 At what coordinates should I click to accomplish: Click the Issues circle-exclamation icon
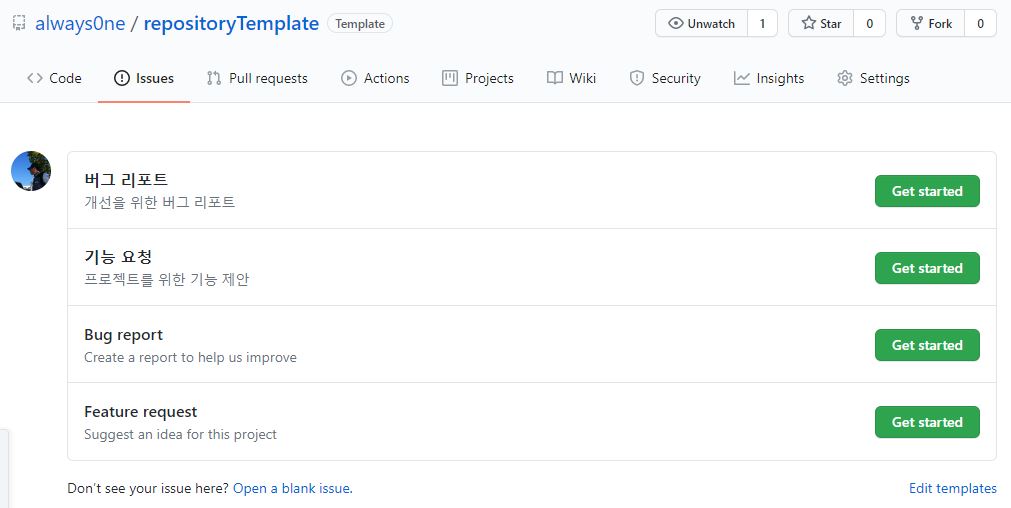pos(121,78)
